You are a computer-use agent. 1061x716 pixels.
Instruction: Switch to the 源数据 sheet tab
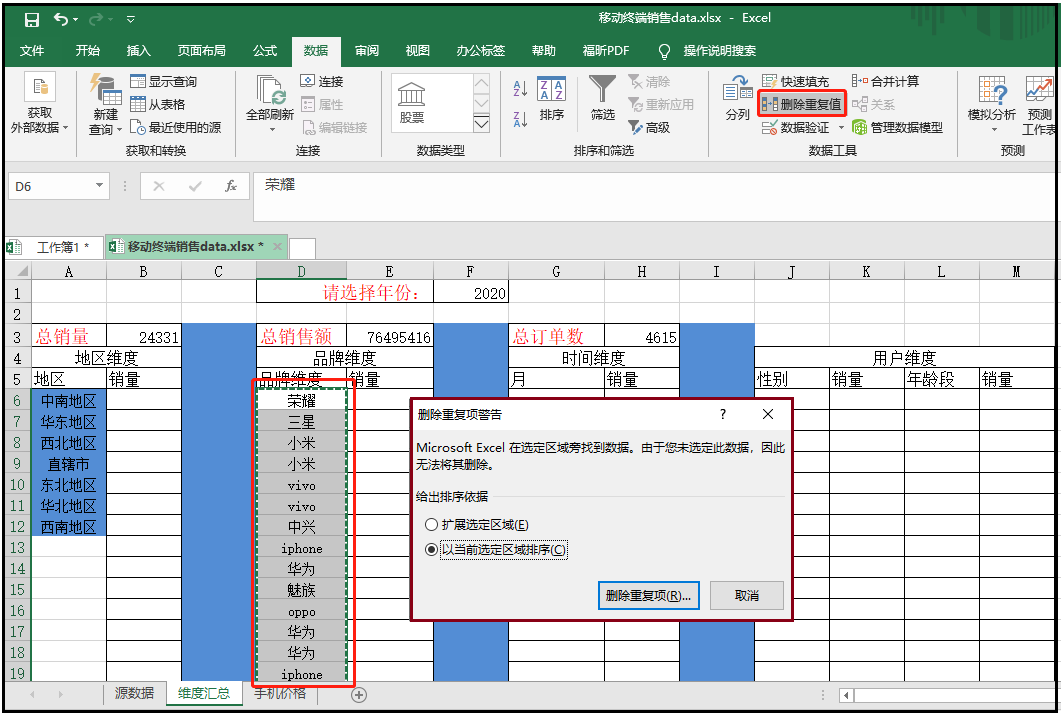134,693
